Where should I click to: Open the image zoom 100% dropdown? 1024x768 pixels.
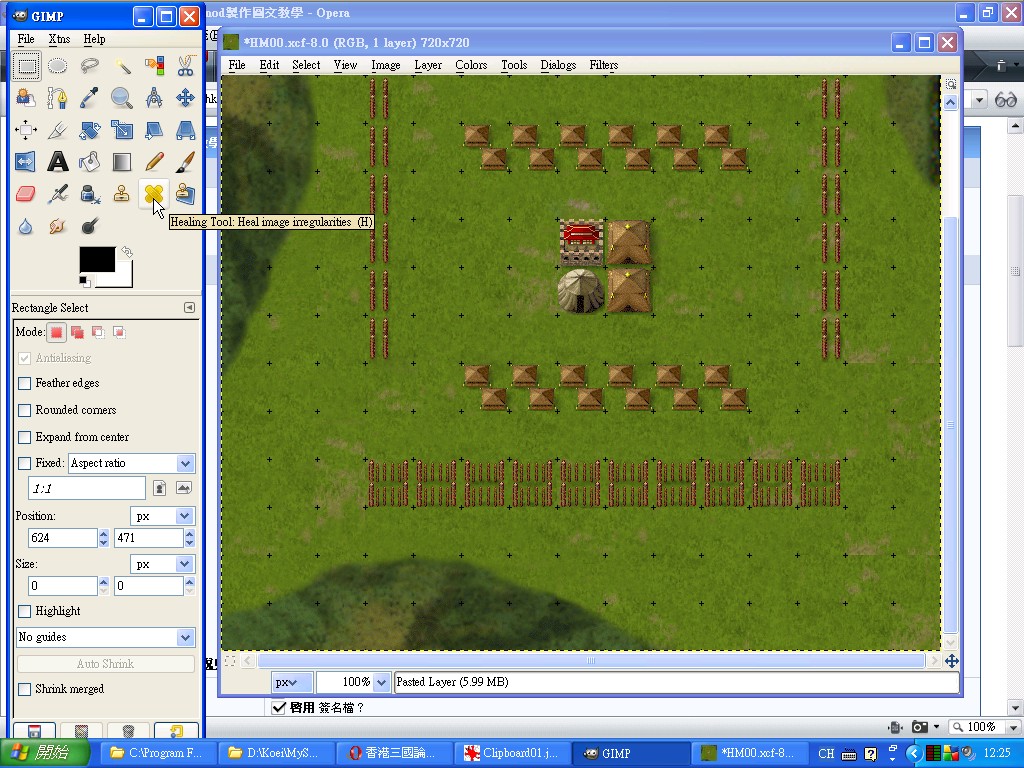click(x=381, y=682)
